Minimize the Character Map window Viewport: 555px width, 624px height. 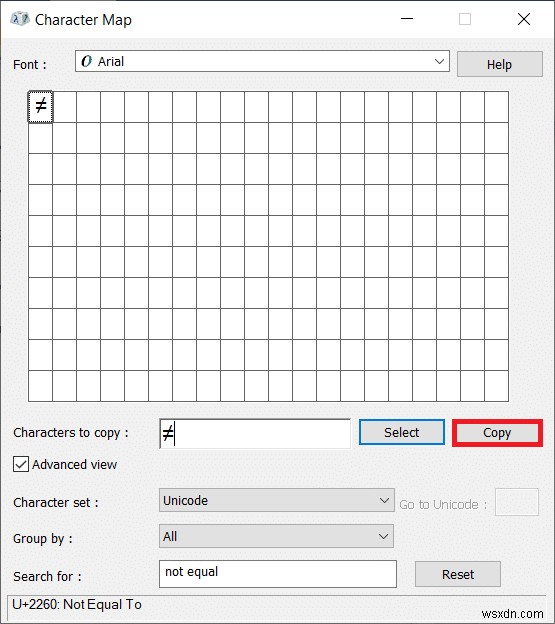pos(407,19)
